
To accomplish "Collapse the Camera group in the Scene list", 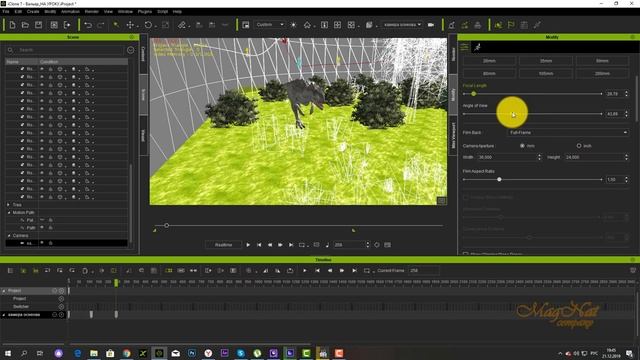I will tap(9, 236).
